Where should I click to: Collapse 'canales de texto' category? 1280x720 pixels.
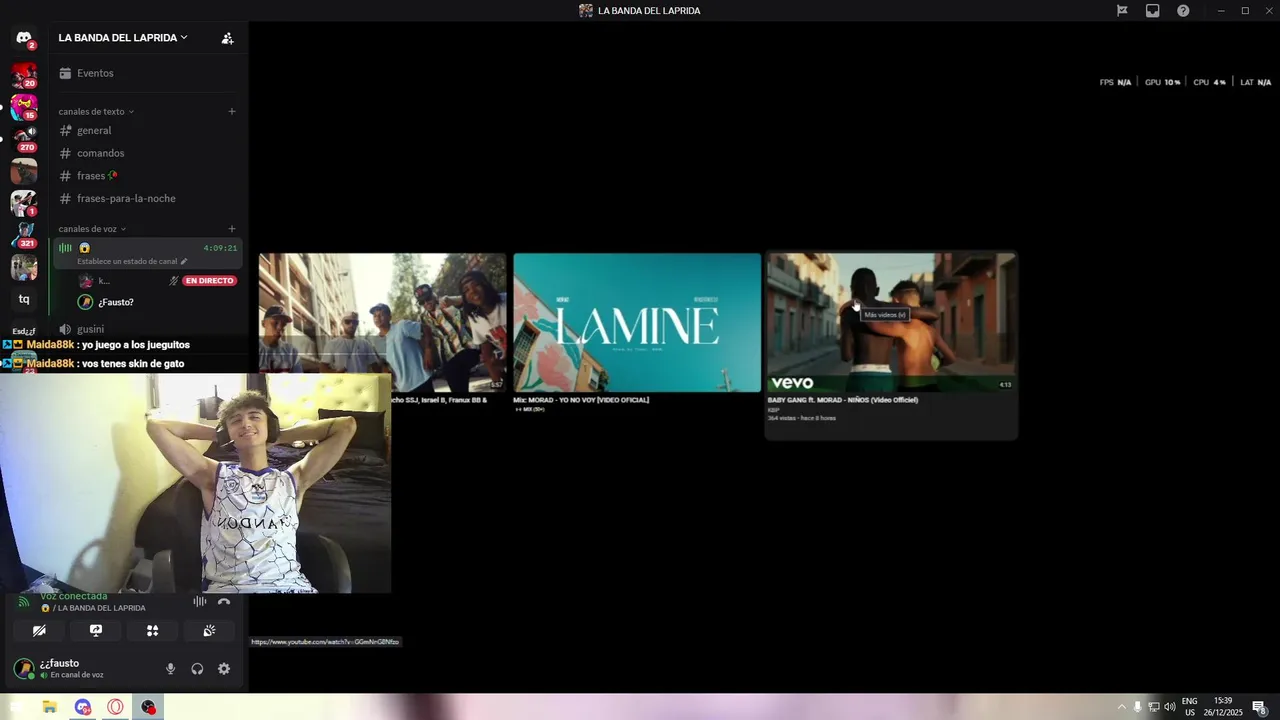coord(96,111)
